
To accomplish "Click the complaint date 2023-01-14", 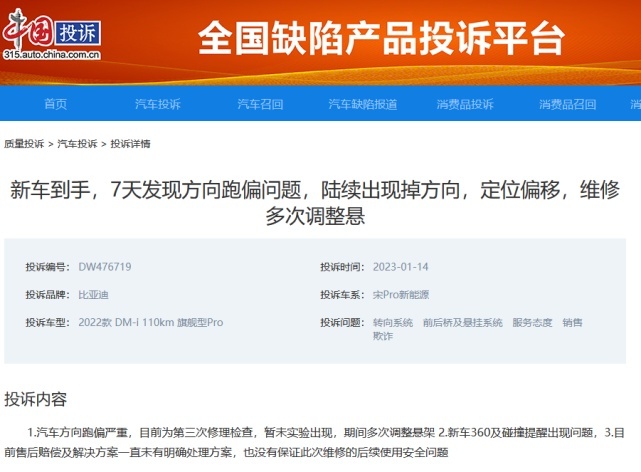I will point(401,267).
